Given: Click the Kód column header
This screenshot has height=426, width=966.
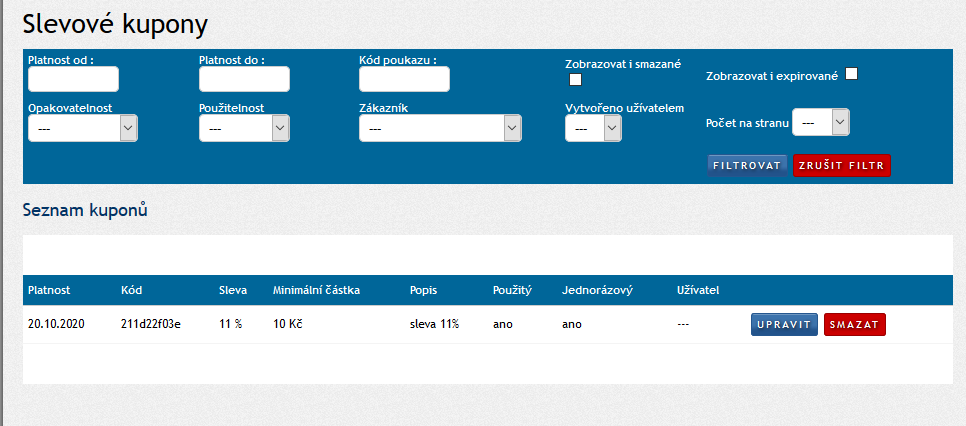Looking at the screenshot, I should (x=131, y=291).
